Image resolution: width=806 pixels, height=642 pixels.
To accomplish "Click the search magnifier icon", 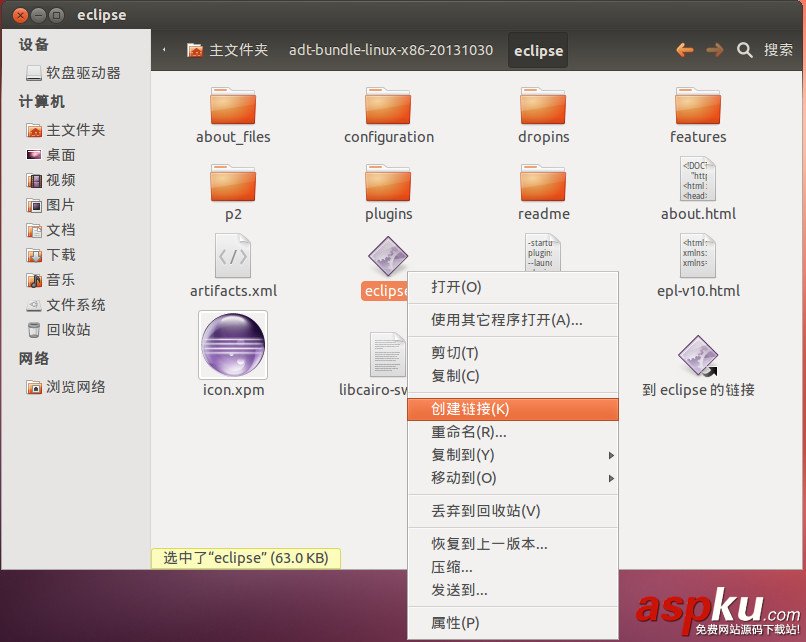I will [x=744, y=50].
